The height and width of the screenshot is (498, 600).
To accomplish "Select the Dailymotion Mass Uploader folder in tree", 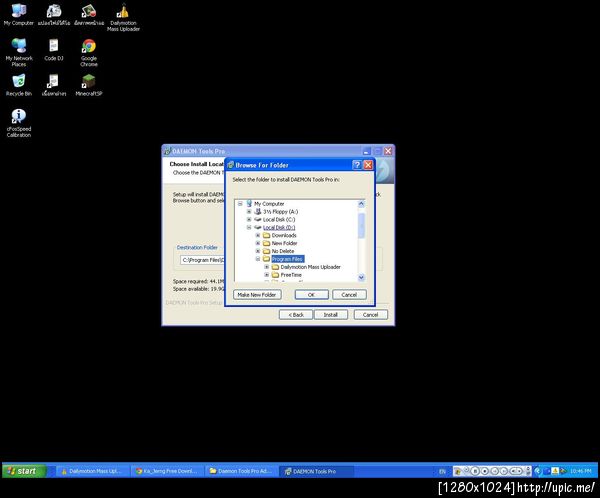I will [310, 267].
